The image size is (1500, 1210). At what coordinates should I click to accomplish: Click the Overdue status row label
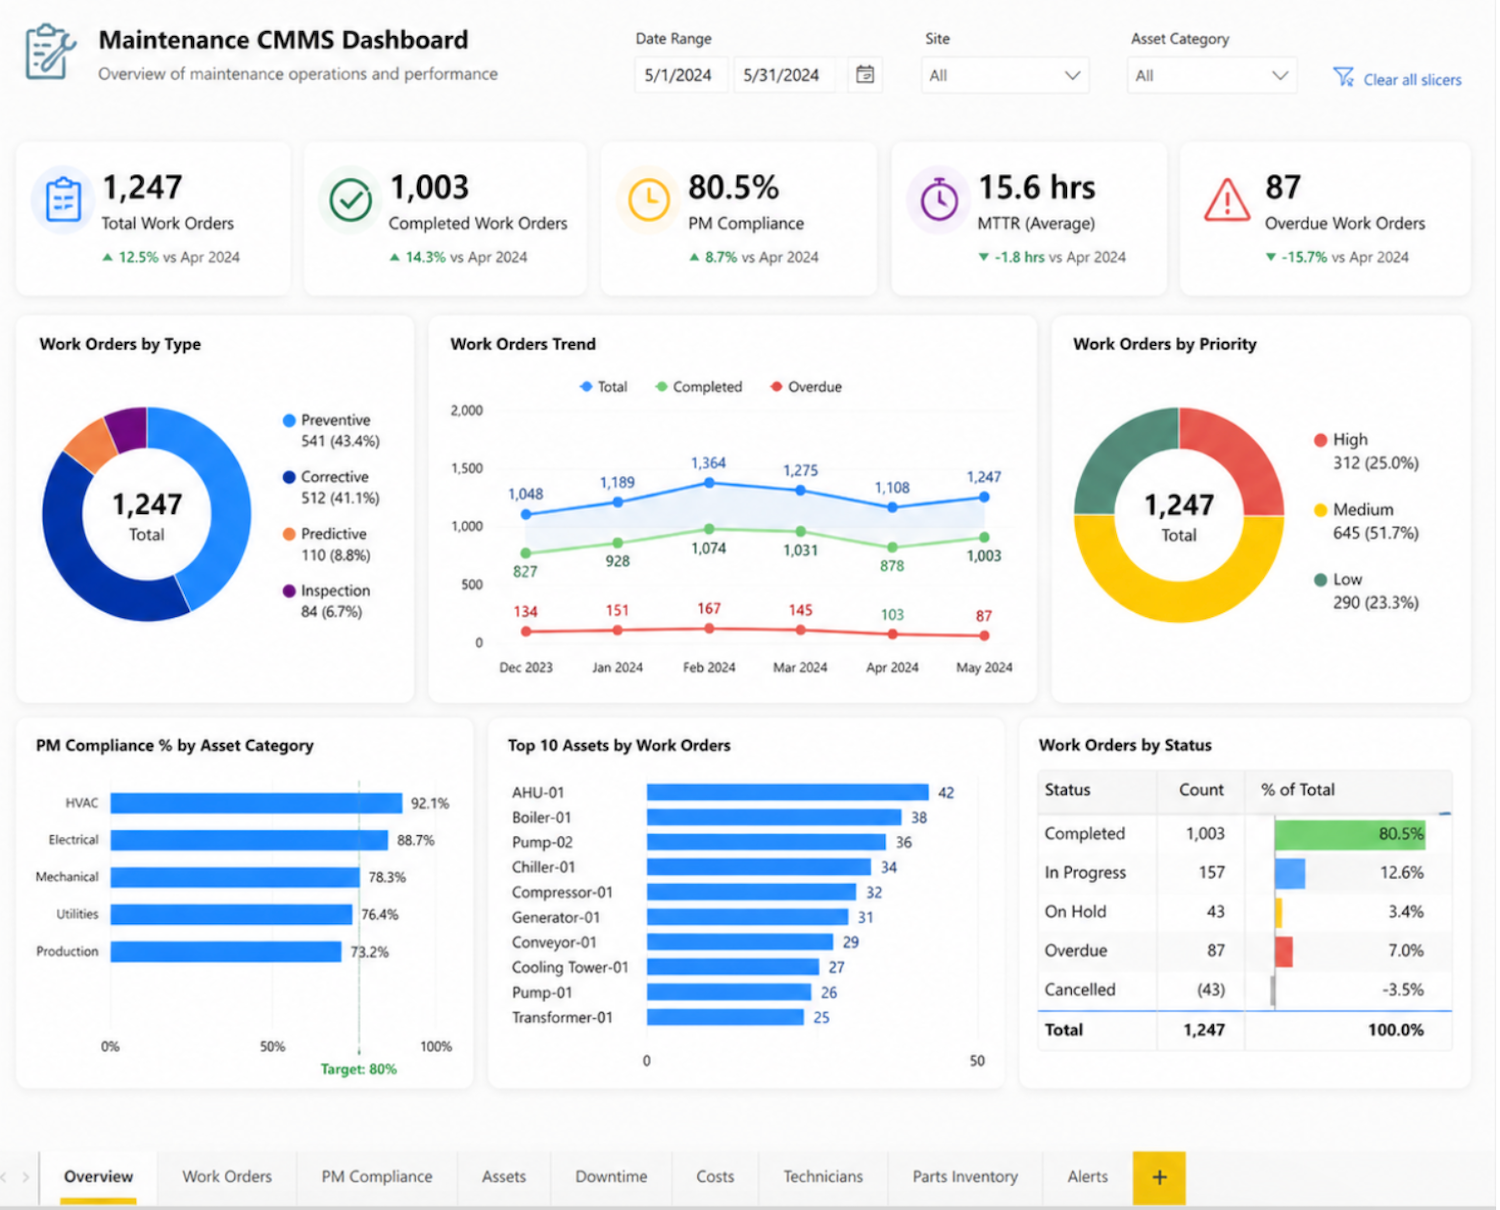(1076, 951)
